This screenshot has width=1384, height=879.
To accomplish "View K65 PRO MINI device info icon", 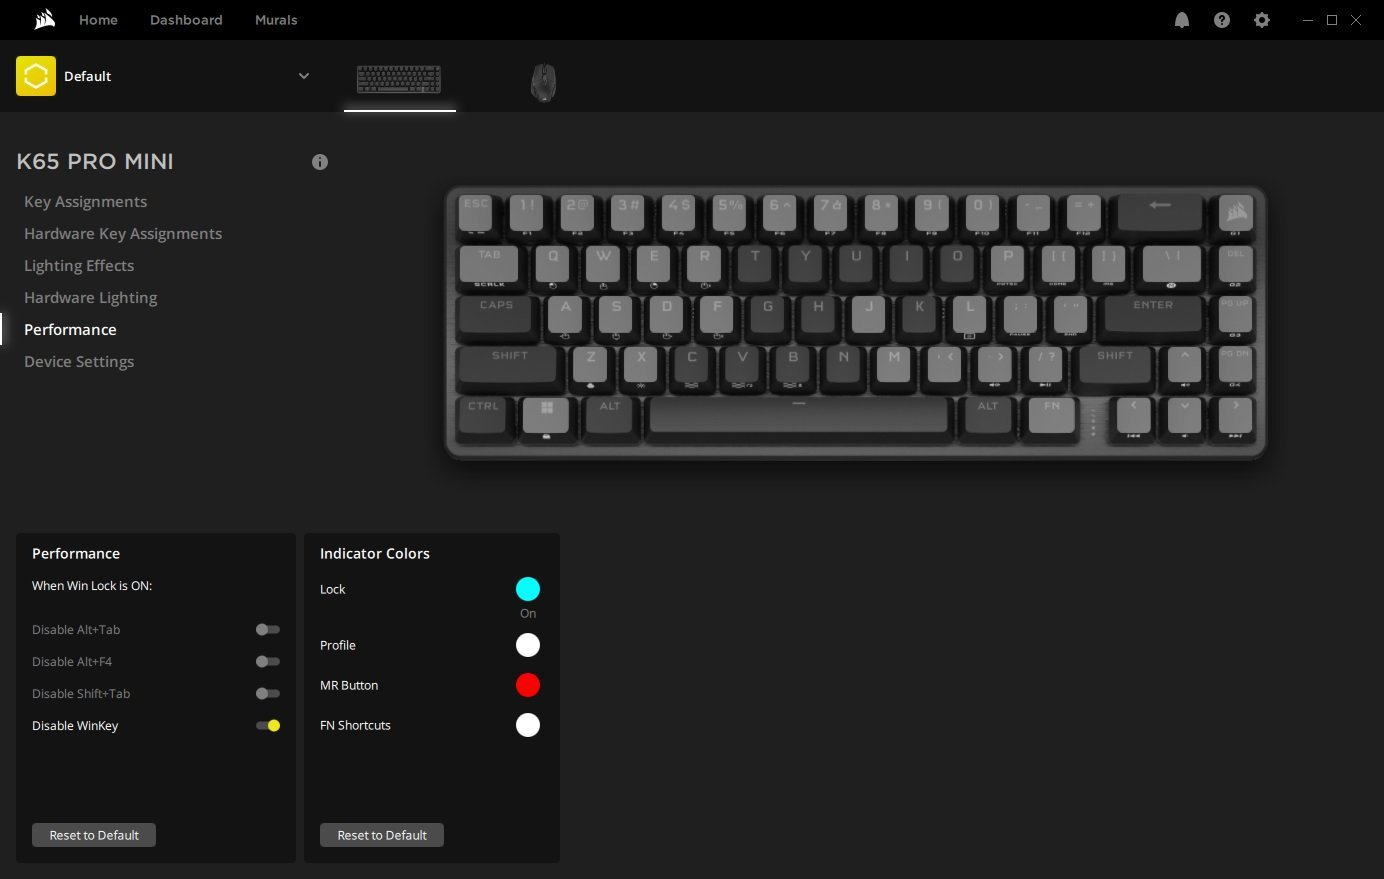I will click(x=320, y=162).
